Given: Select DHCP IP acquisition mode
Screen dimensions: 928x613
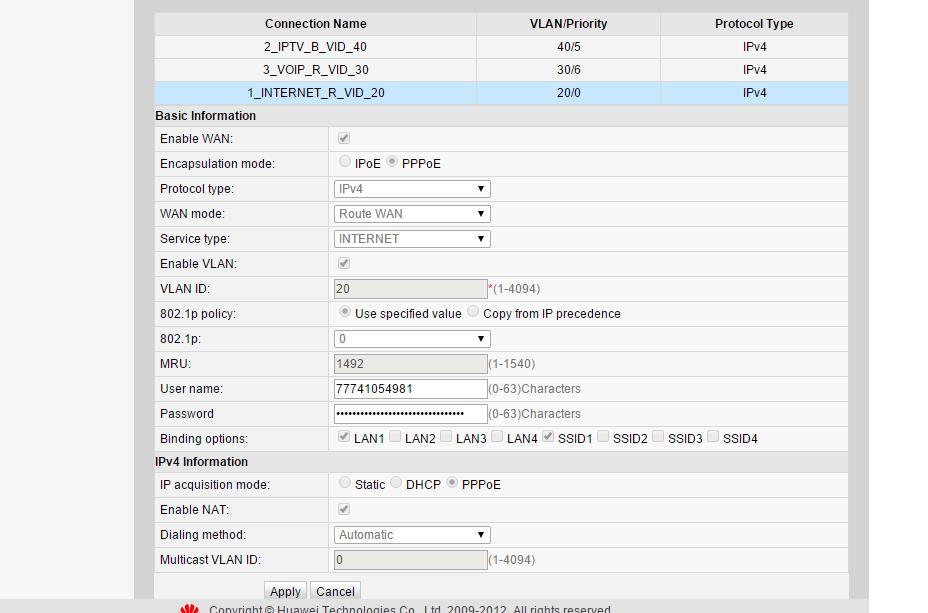Looking at the screenshot, I should [x=396, y=483].
